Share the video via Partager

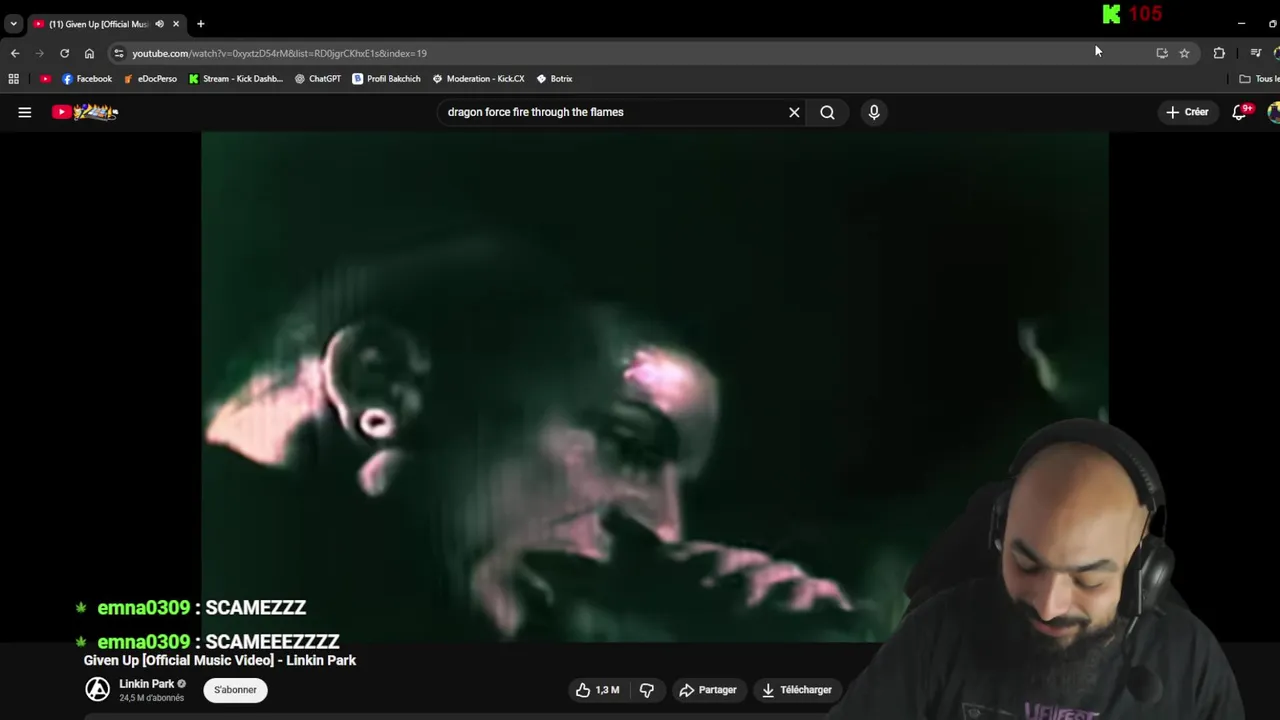pyautogui.click(x=707, y=690)
